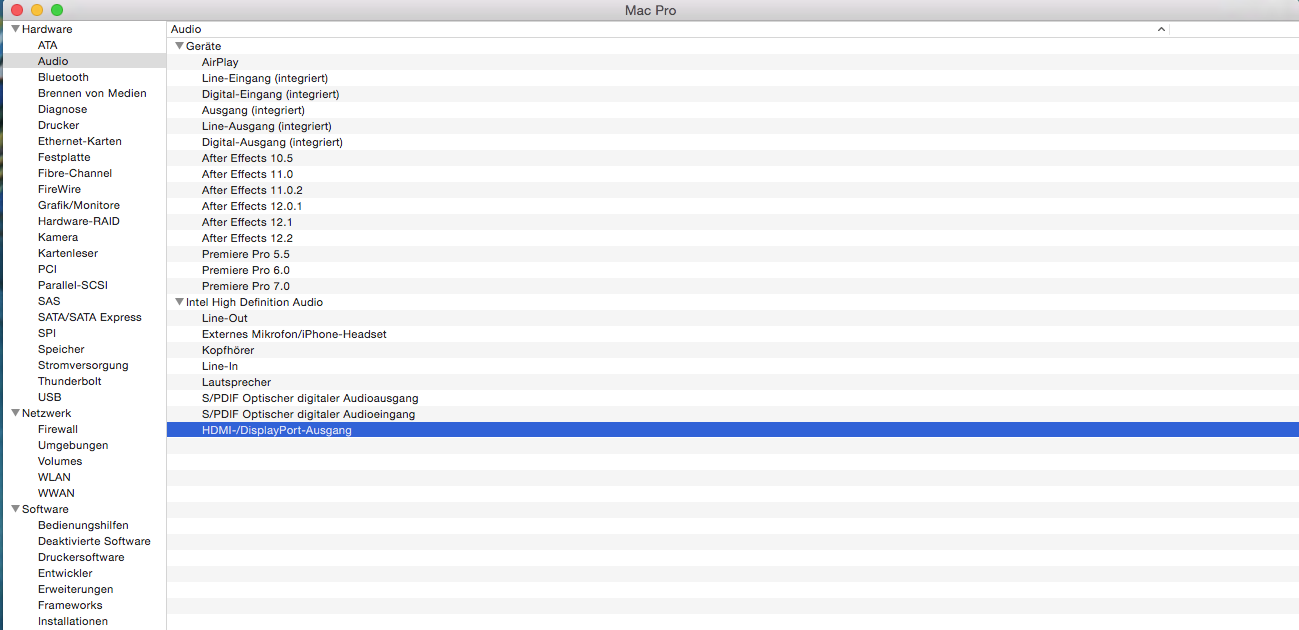This screenshot has height=630, width=1299.
Task: Open Stromversorgung info
Action: (x=83, y=365)
